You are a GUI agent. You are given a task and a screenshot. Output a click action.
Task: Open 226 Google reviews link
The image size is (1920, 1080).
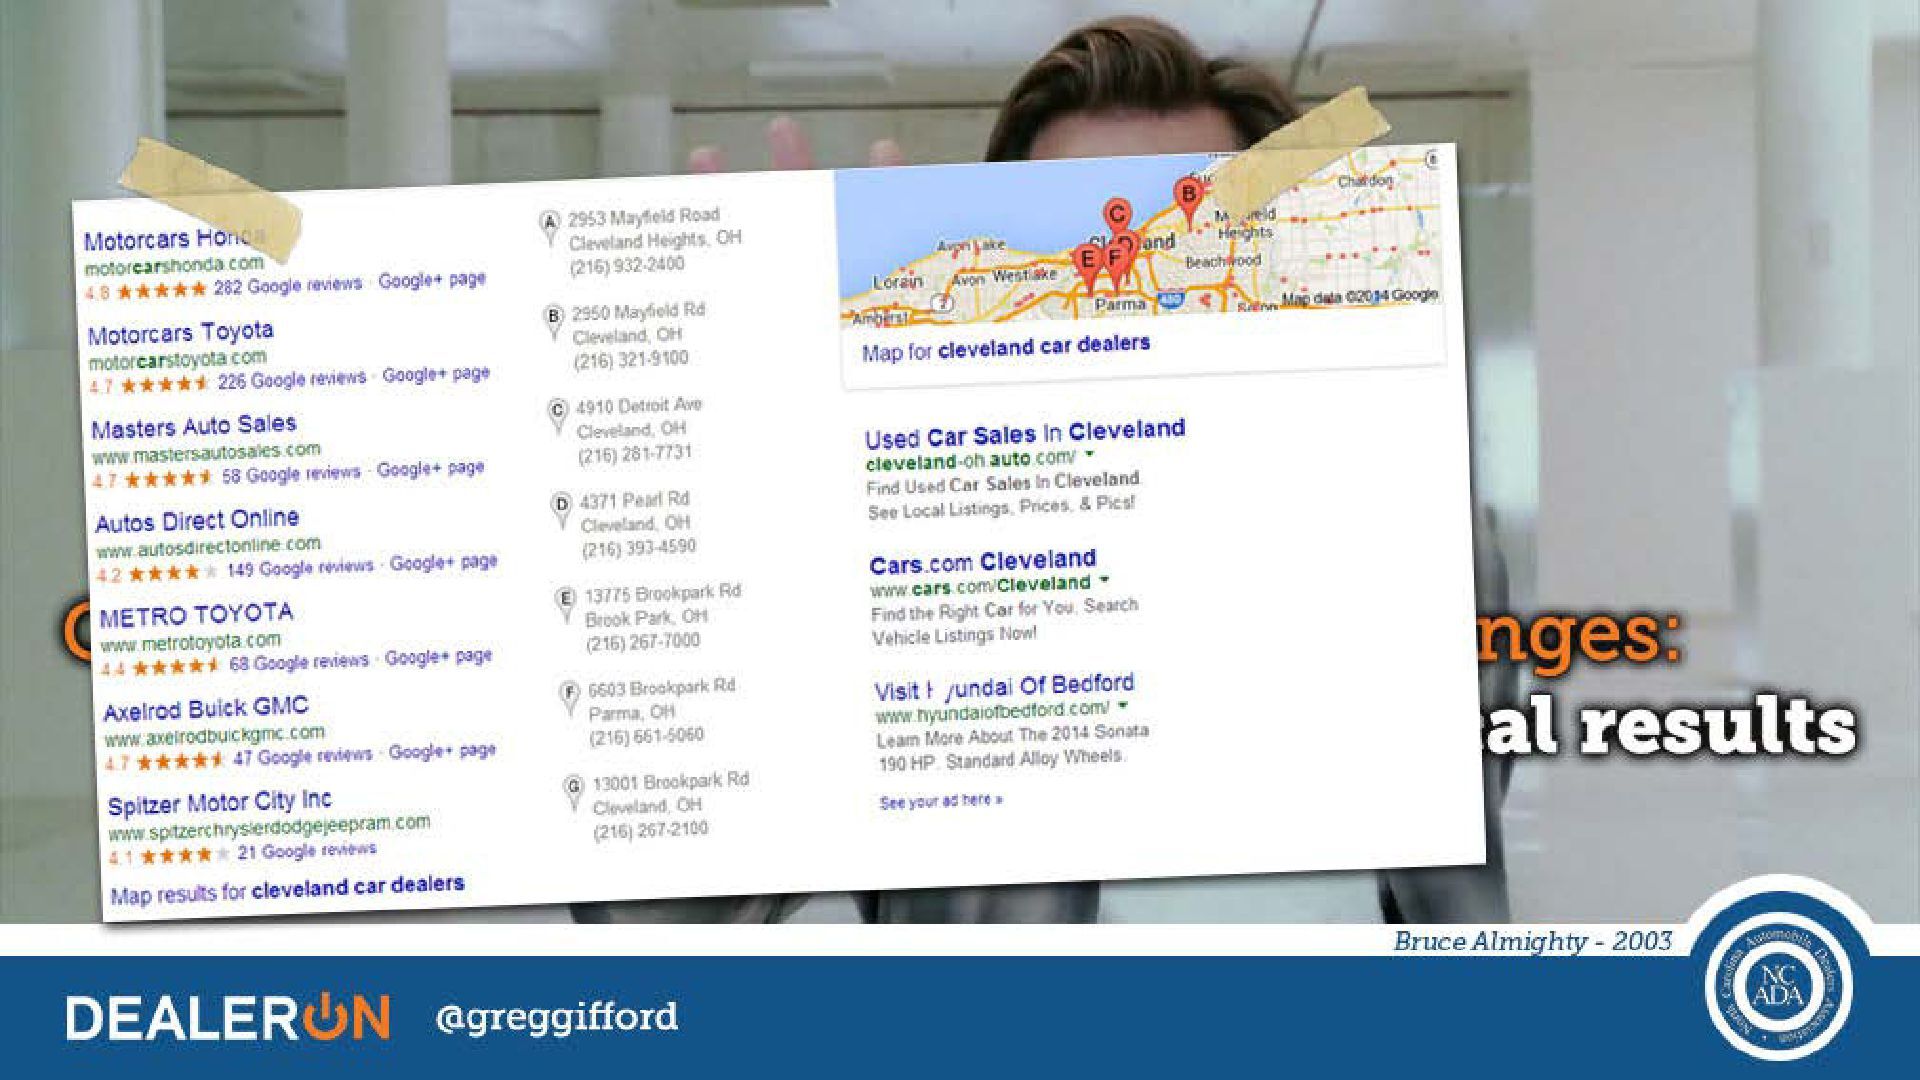click(x=292, y=380)
